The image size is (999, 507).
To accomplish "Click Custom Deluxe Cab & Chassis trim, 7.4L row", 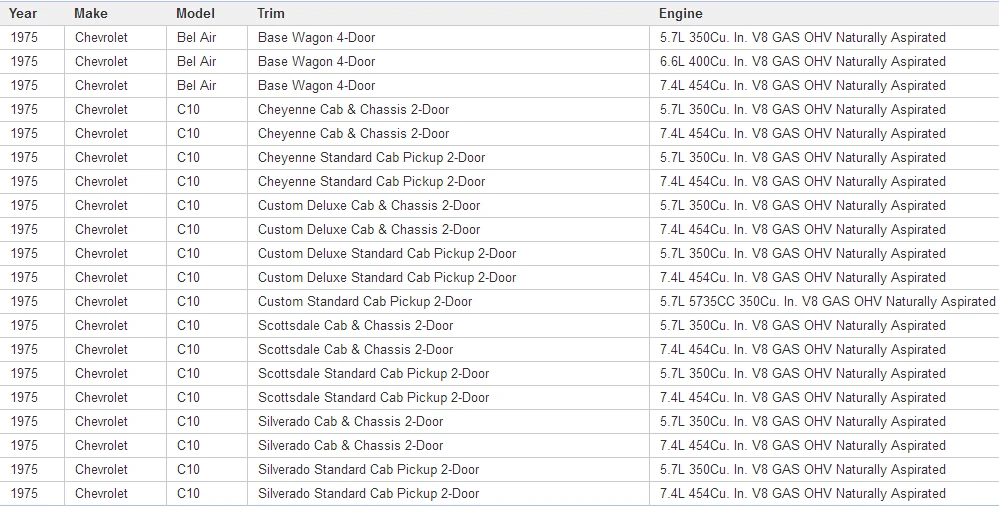I will click(x=449, y=230).
